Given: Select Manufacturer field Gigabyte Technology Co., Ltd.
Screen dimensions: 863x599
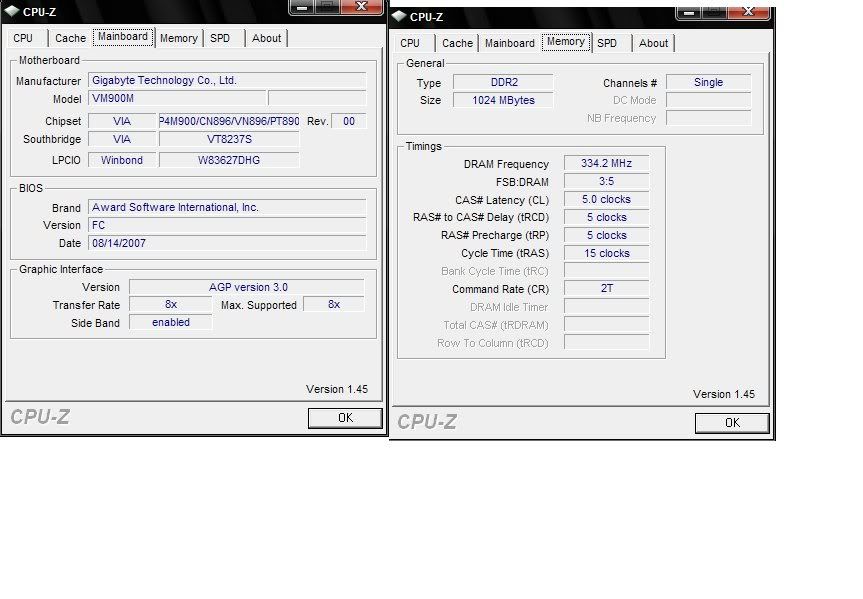Looking at the screenshot, I should (x=227, y=80).
